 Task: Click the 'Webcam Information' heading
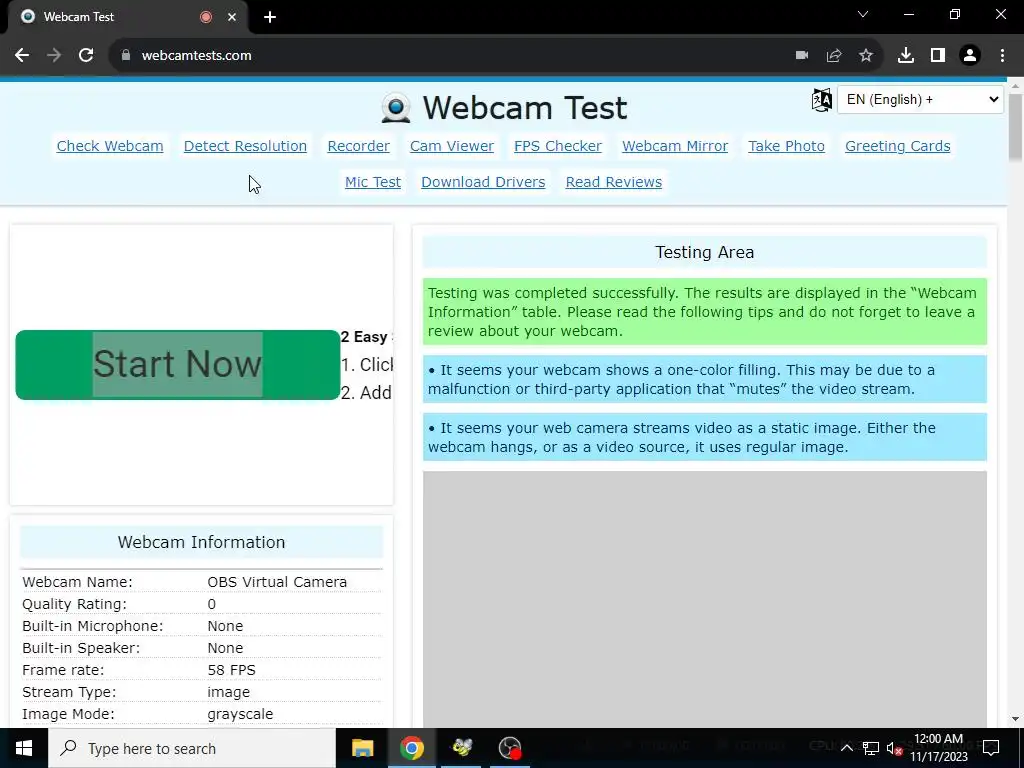pos(201,542)
